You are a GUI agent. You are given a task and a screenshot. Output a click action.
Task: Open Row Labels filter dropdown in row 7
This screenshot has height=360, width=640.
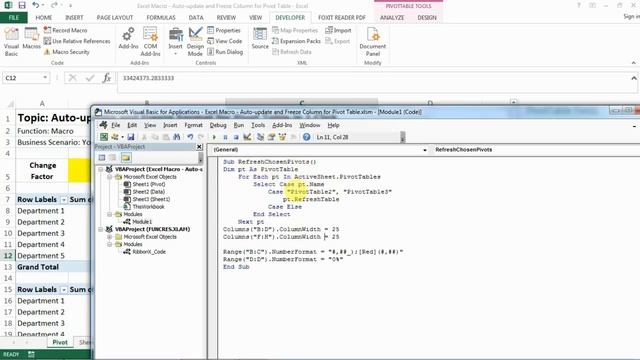point(64,200)
